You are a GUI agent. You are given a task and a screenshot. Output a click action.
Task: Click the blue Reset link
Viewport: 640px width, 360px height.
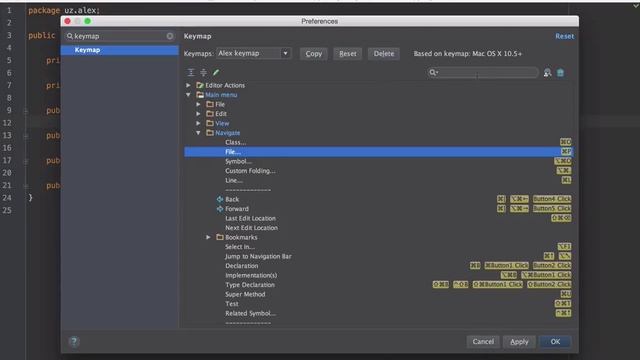tap(564, 36)
